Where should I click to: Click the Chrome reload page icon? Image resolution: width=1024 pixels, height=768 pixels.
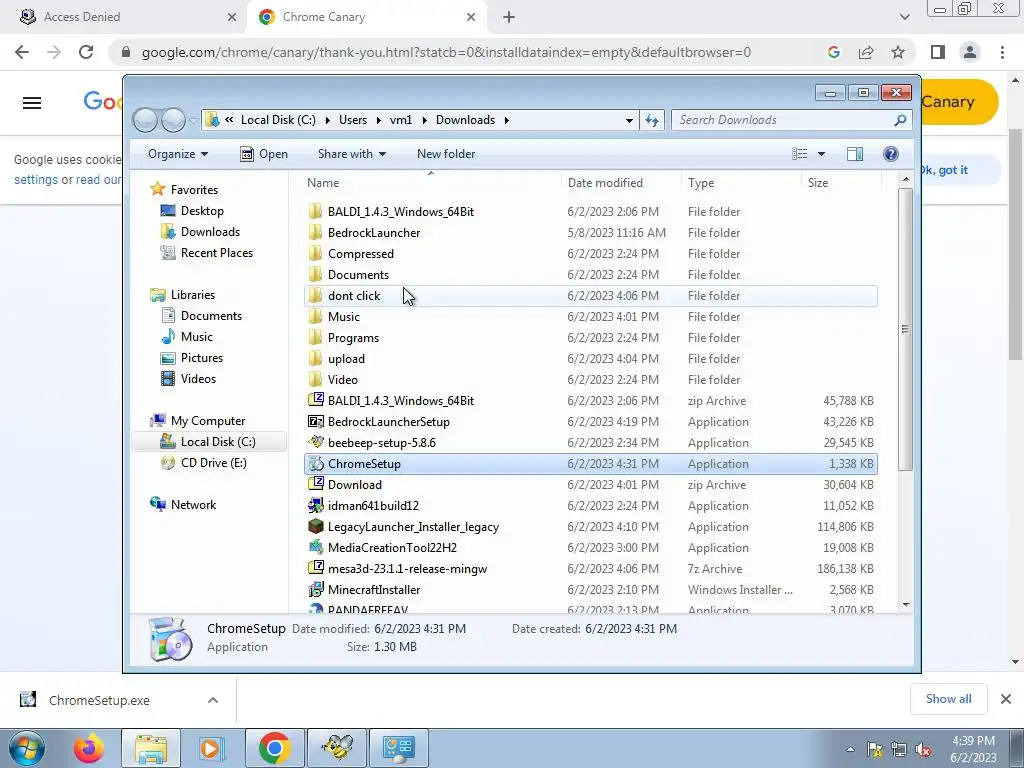tap(86, 52)
